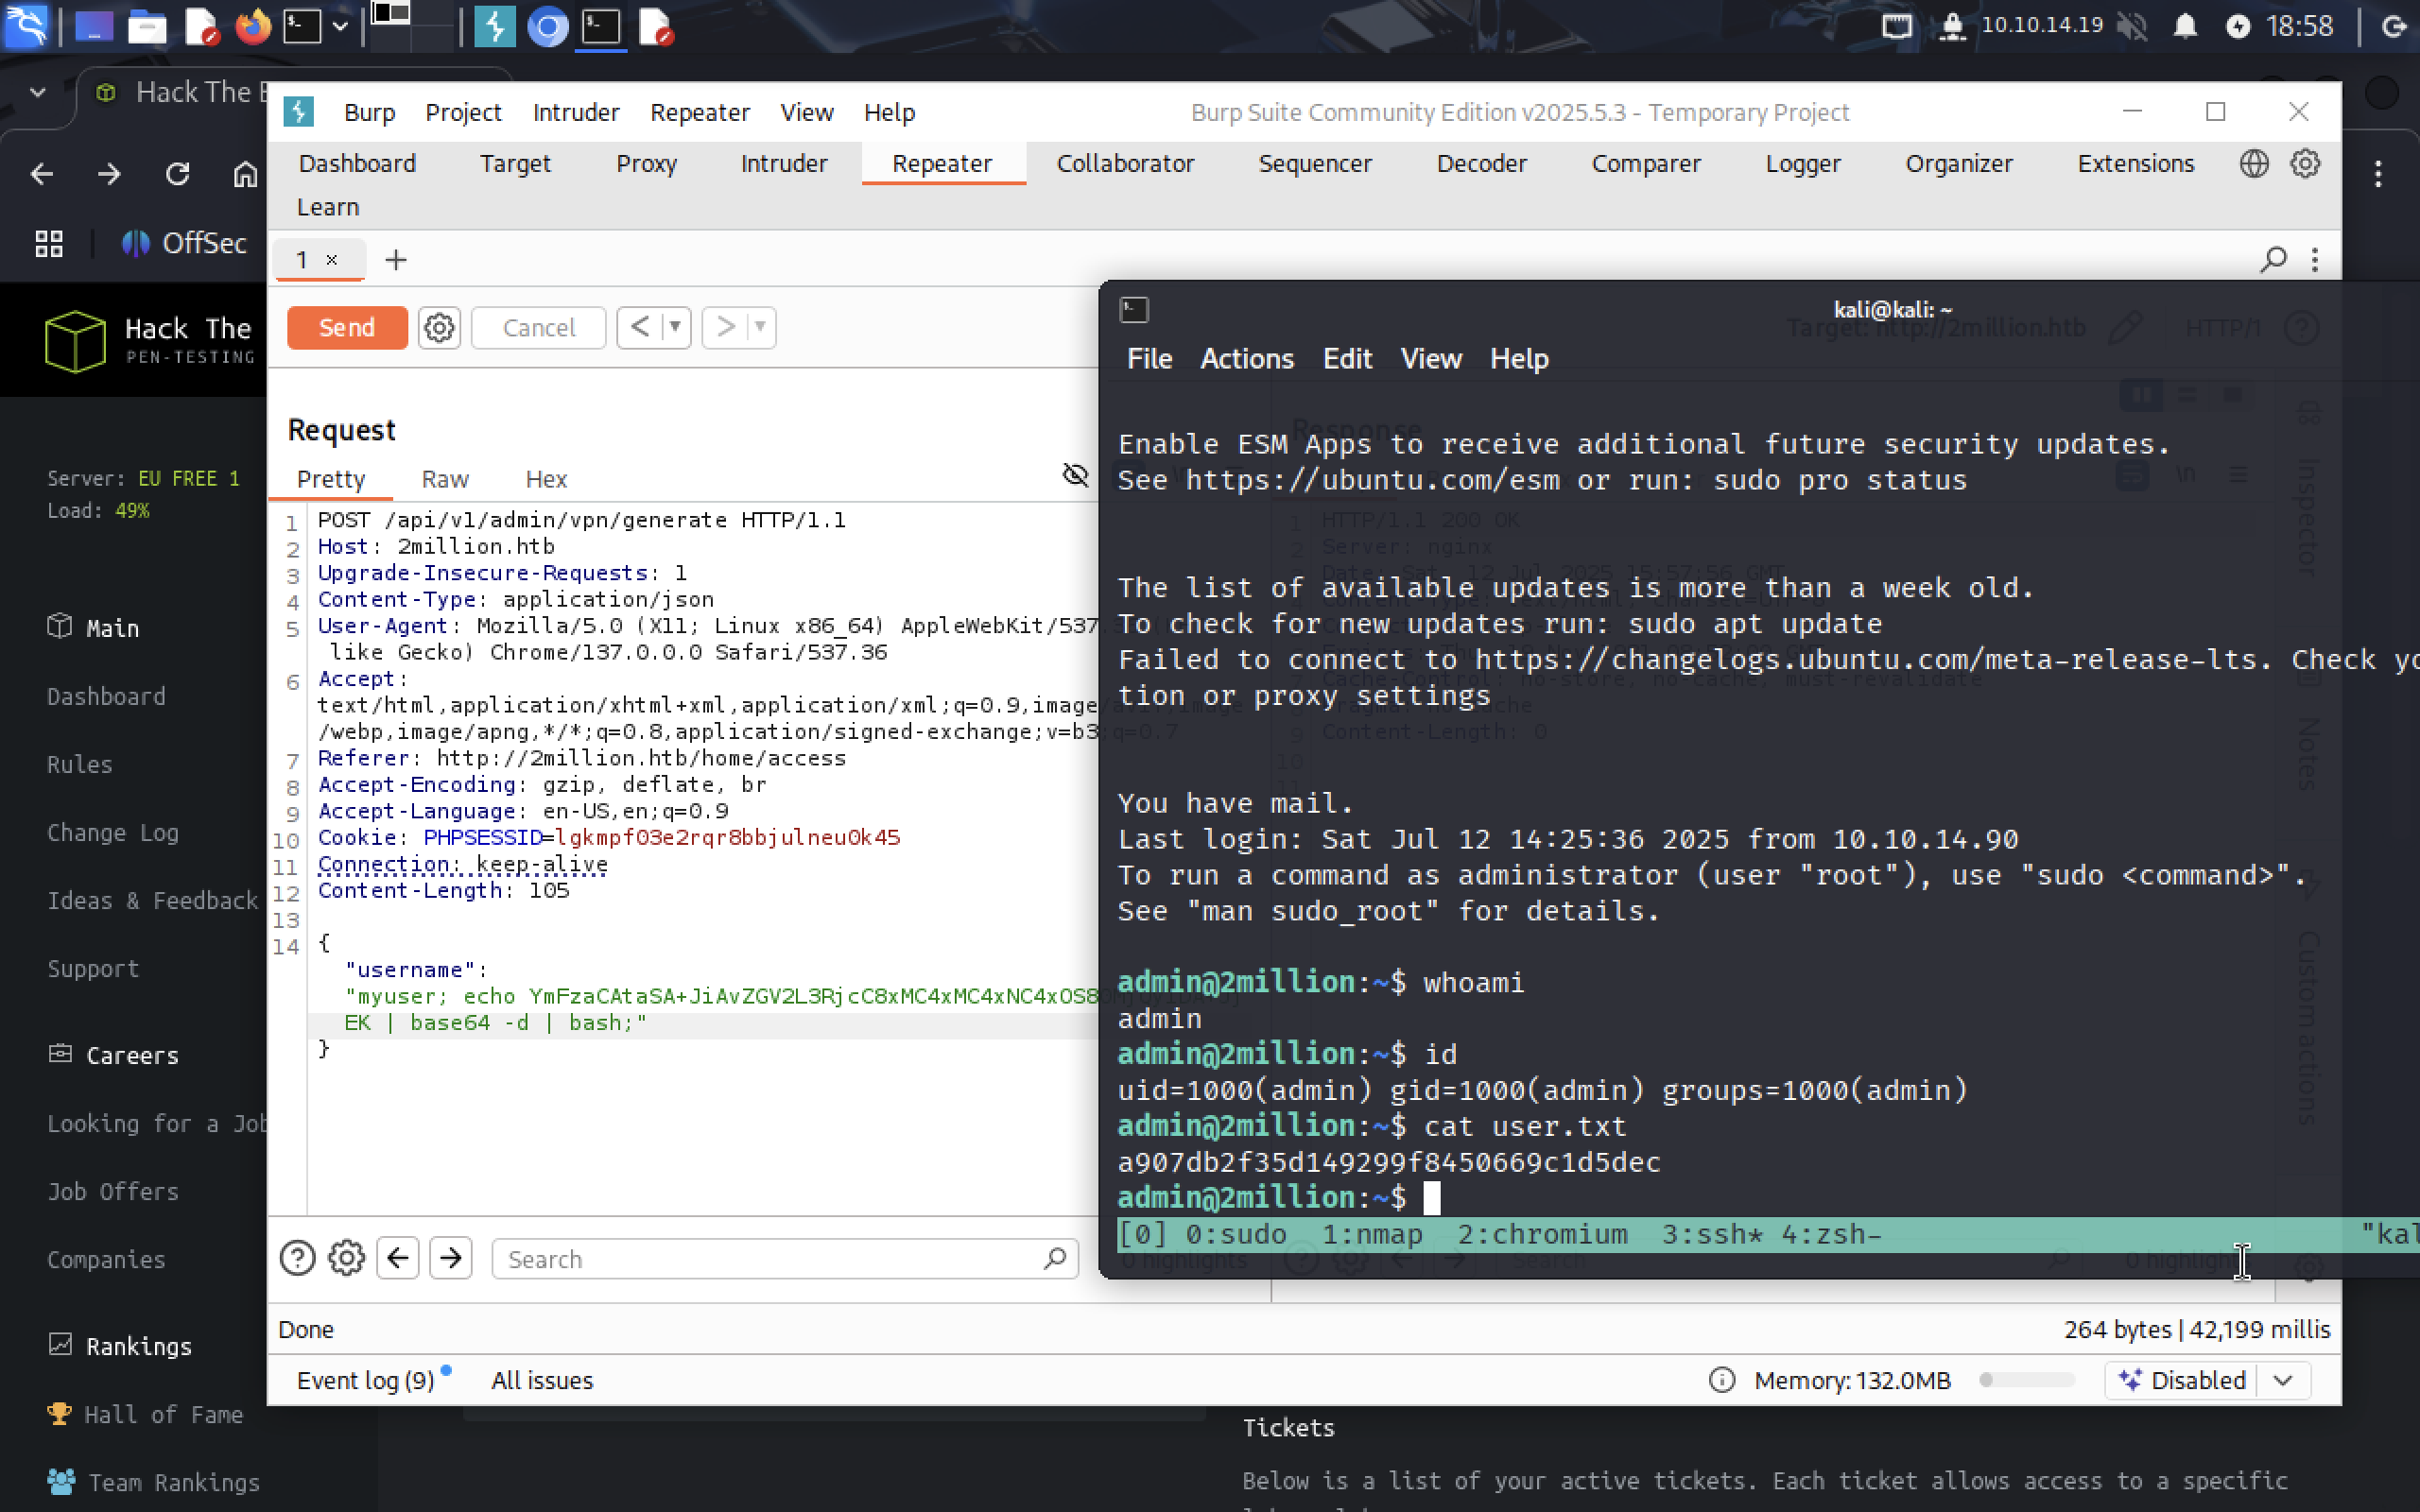The width and height of the screenshot is (2420, 1512).
Task: Click the terminal window icon
Action: [x=1134, y=309]
